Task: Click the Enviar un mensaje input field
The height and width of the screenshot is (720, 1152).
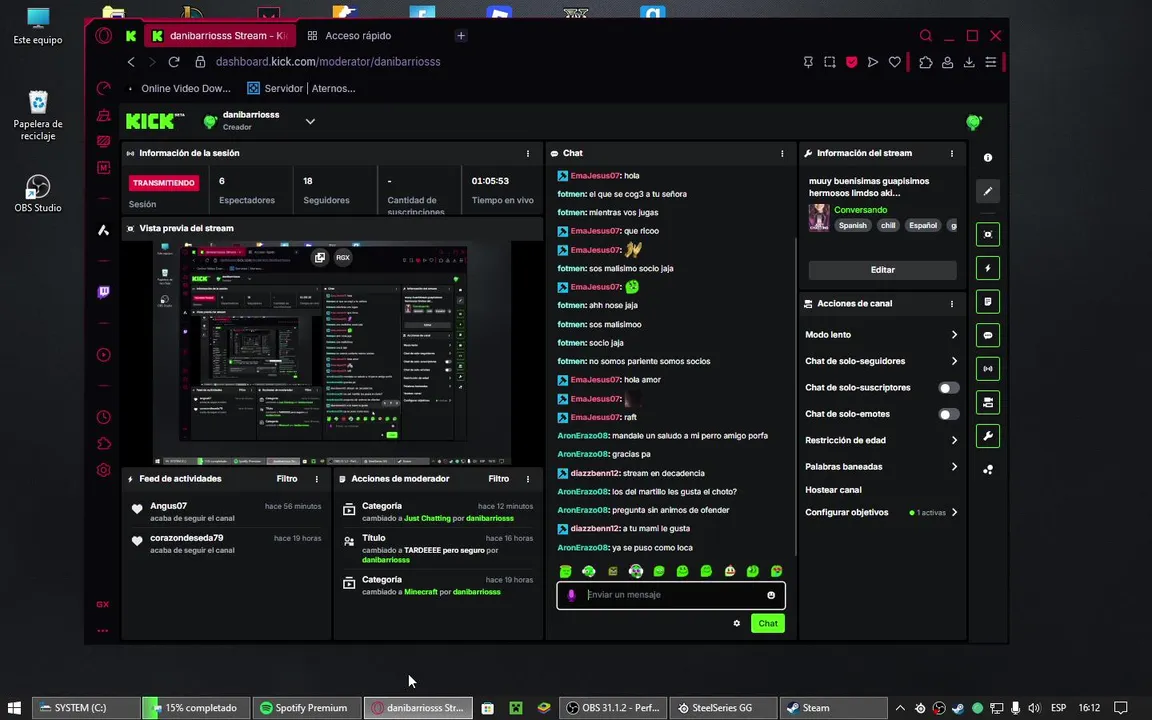Action: click(x=671, y=595)
